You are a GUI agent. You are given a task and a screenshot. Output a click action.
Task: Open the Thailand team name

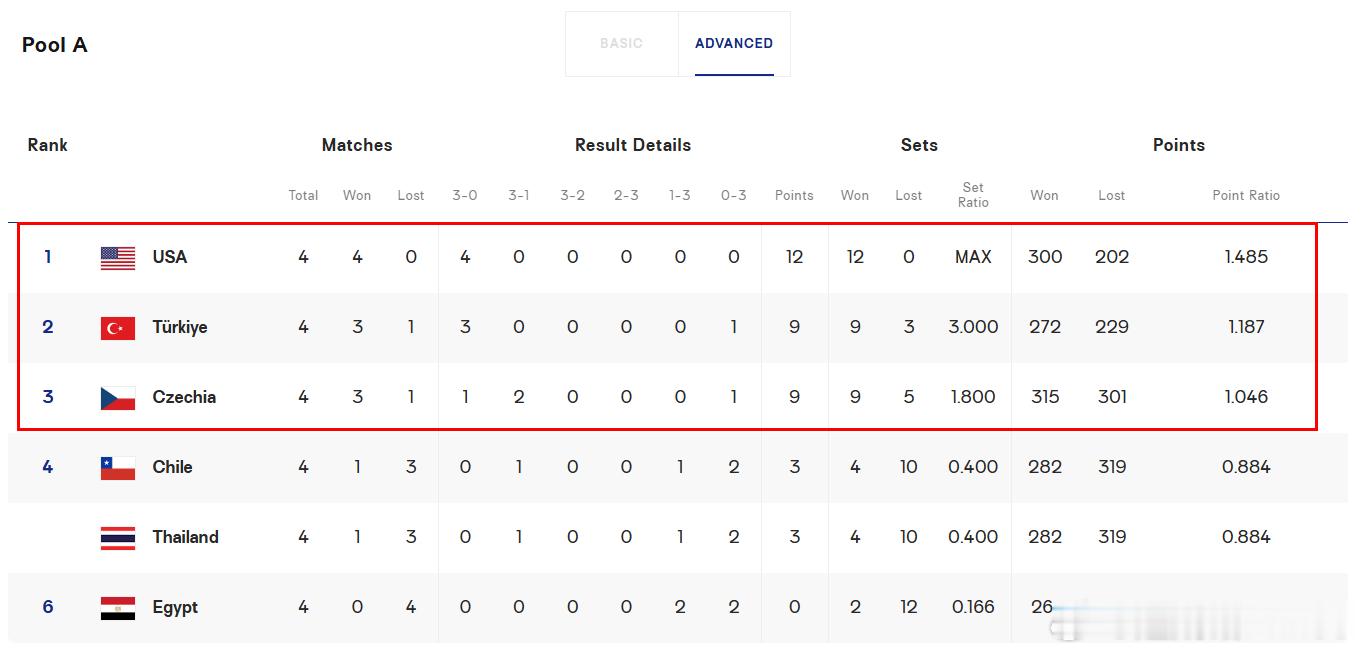click(x=185, y=537)
